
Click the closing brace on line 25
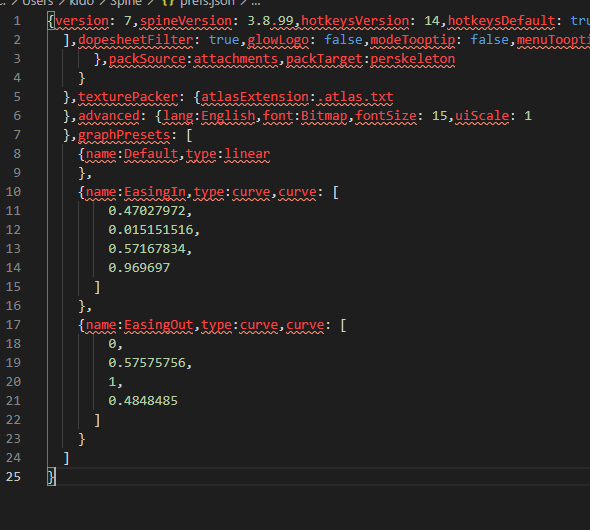(x=51, y=477)
